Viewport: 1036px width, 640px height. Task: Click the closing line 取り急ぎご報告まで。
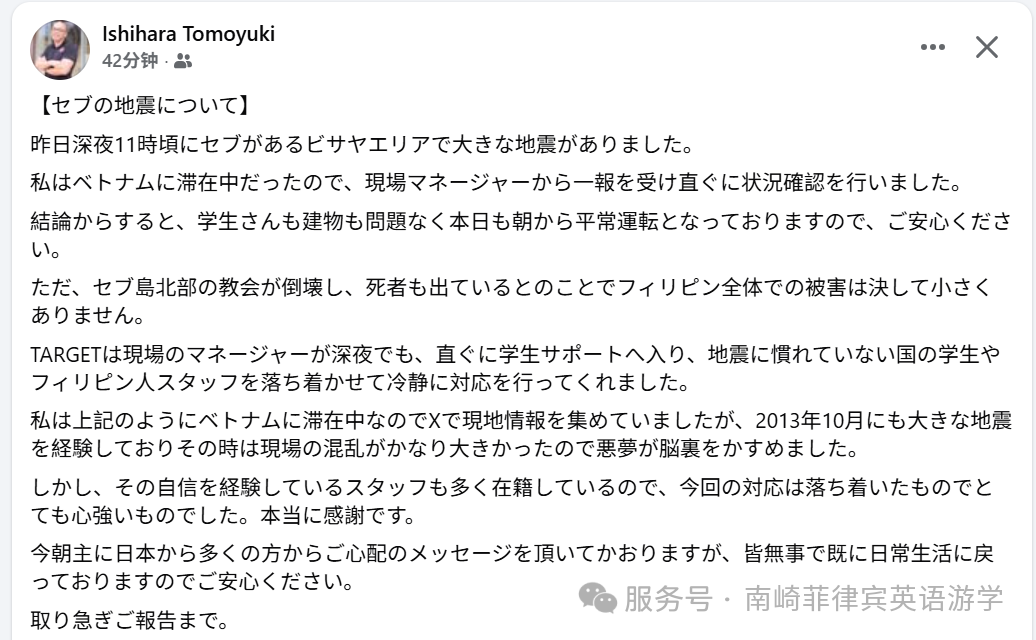tap(131, 621)
